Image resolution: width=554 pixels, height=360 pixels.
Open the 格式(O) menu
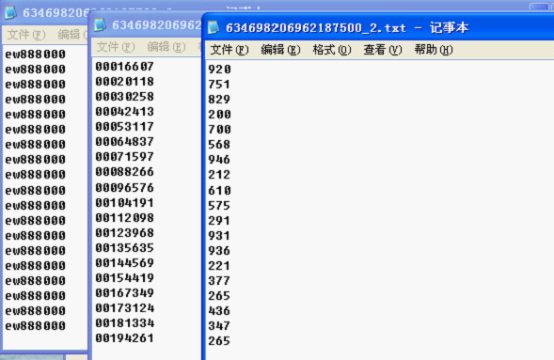tap(332, 50)
